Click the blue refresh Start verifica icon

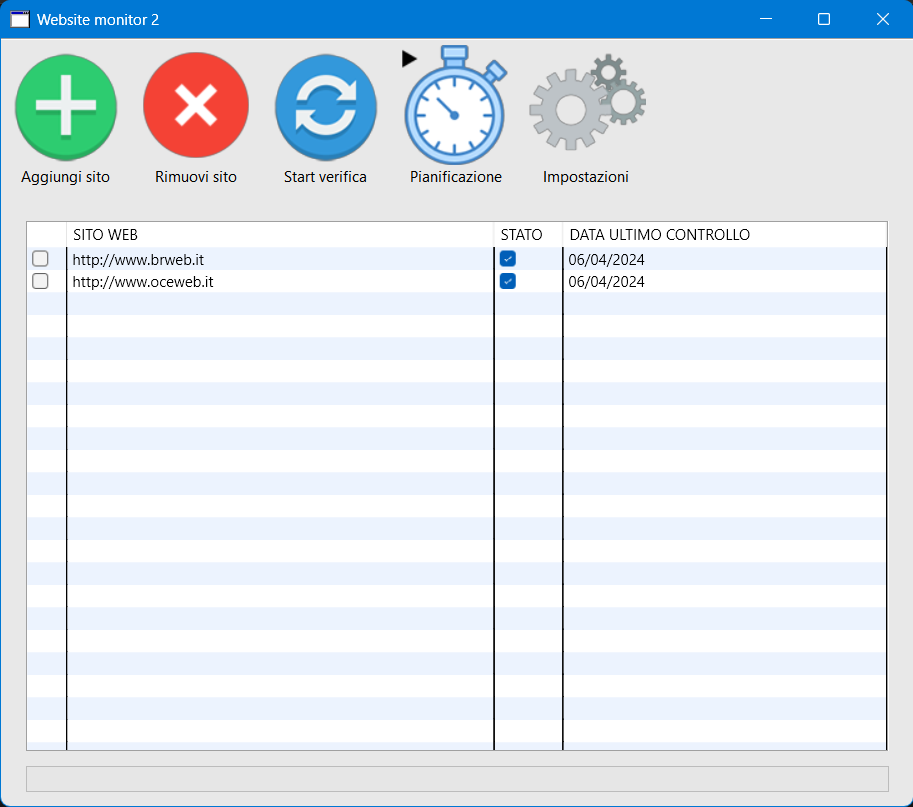(326, 107)
